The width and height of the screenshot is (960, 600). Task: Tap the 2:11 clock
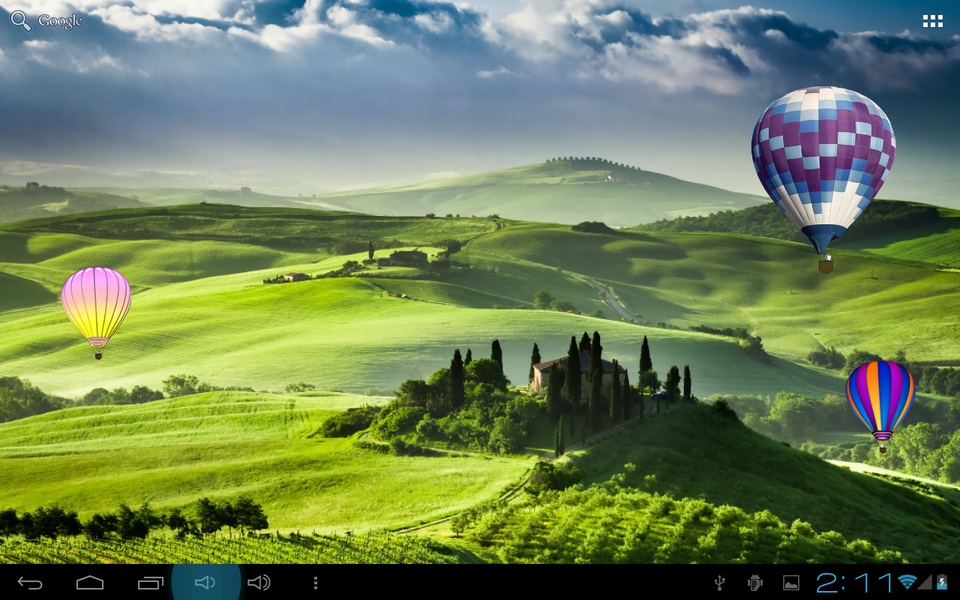855,583
